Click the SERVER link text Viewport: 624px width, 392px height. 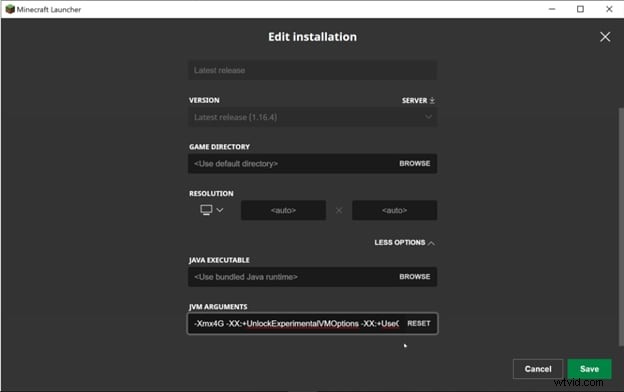414,100
